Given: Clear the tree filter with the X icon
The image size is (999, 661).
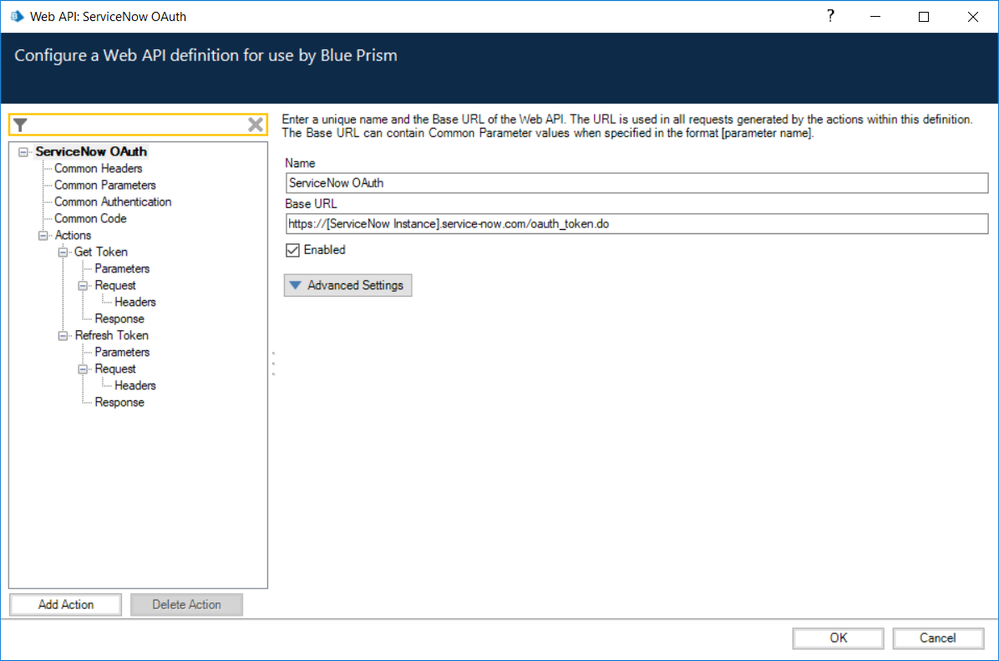Looking at the screenshot, I should tap(255, 125).
